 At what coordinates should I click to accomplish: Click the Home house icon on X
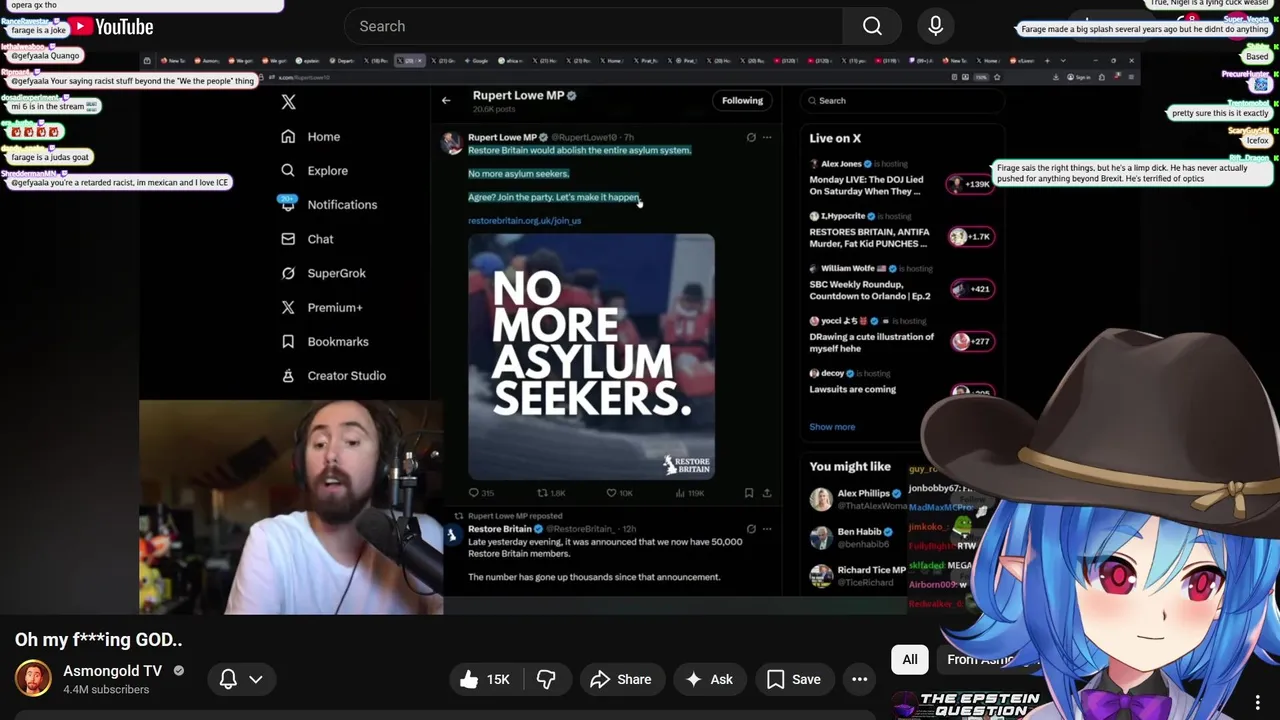point(288,137)
